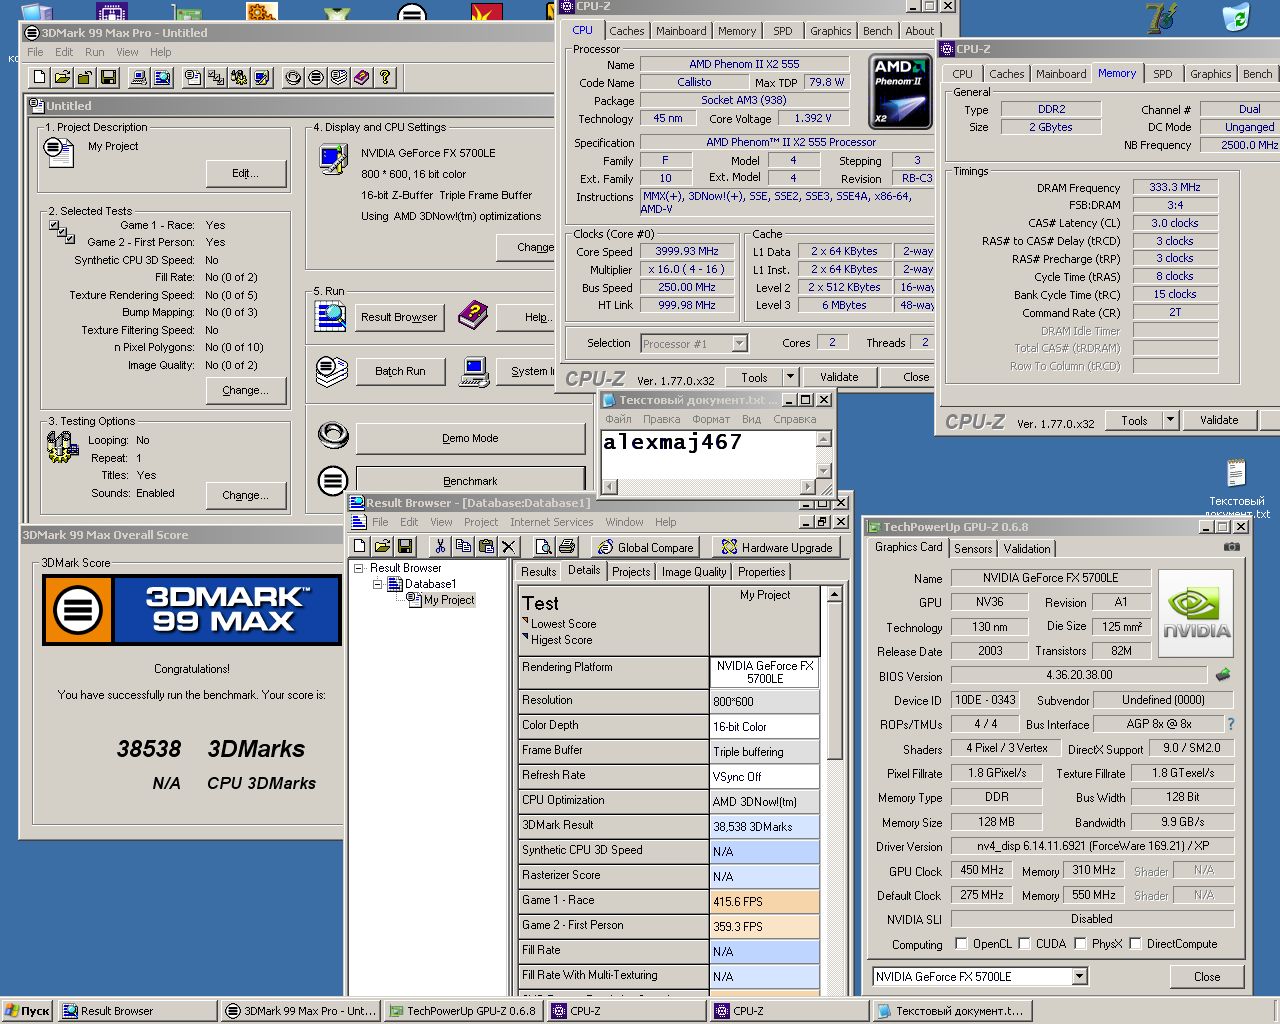This screenshot has width=1280, height=1024.
Task: Click Benchmark circle icon in 3DMark toolbar
Action: click(316, 77)
